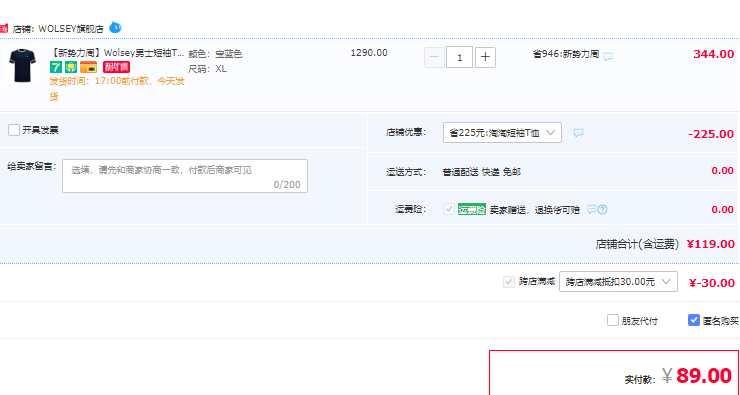Click the orange credit card badge
Viewport: 740px width, 395px height.
(88, 67)
